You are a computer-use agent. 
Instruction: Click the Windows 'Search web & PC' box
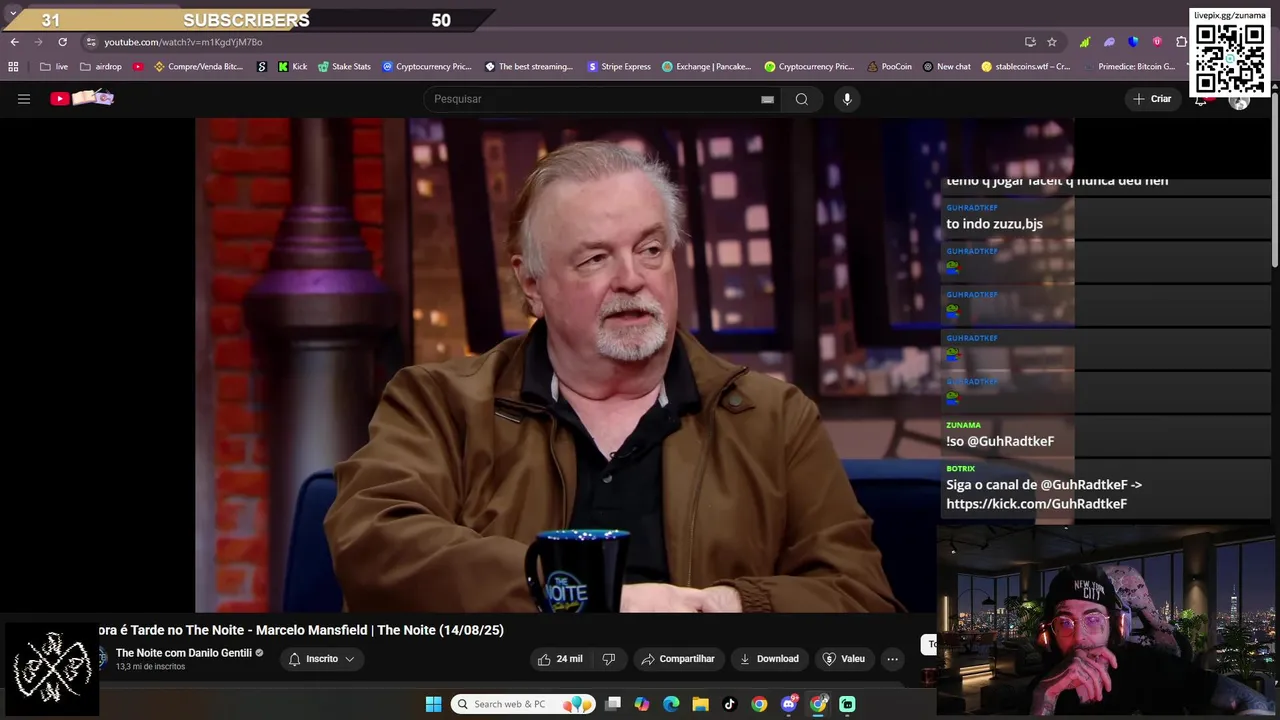(523, 704)
